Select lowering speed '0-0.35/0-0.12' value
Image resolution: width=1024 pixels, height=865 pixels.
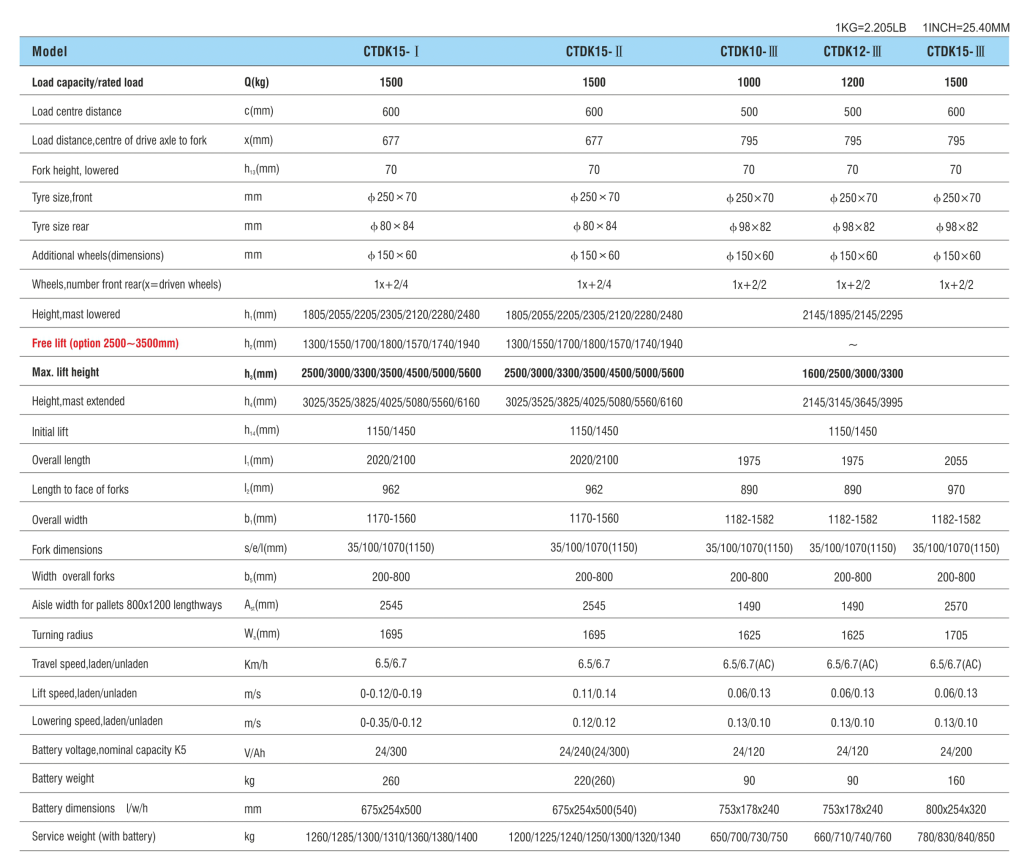[x=391, y=723]
